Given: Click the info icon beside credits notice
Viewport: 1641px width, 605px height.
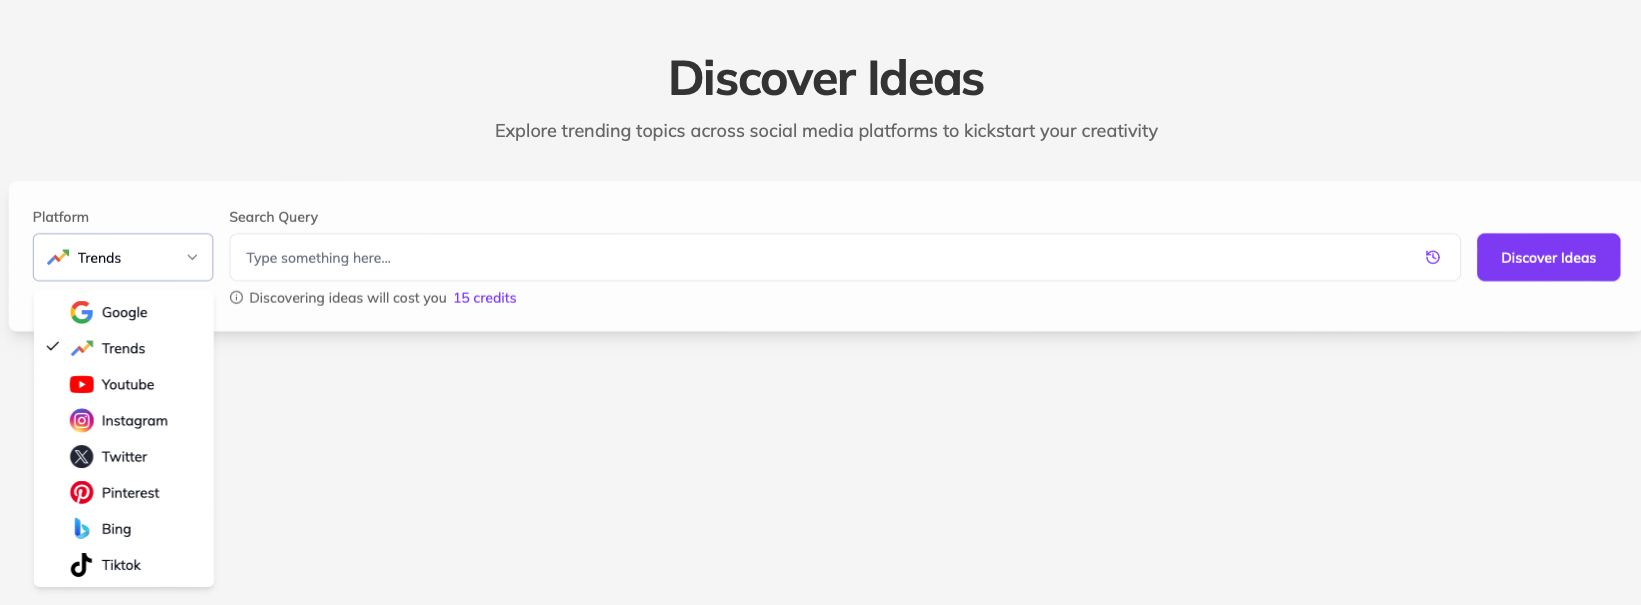Looking at the screenshot, I should click(237, 298).
